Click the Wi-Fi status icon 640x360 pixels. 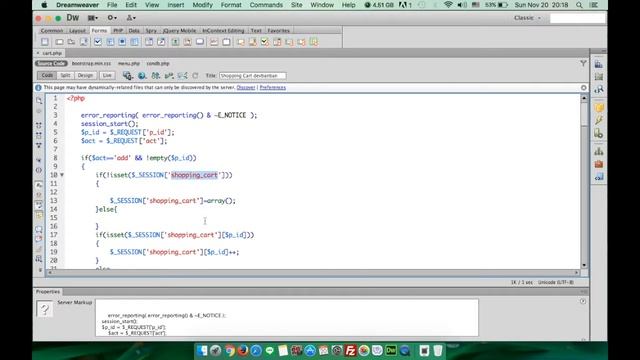(448, 5)
